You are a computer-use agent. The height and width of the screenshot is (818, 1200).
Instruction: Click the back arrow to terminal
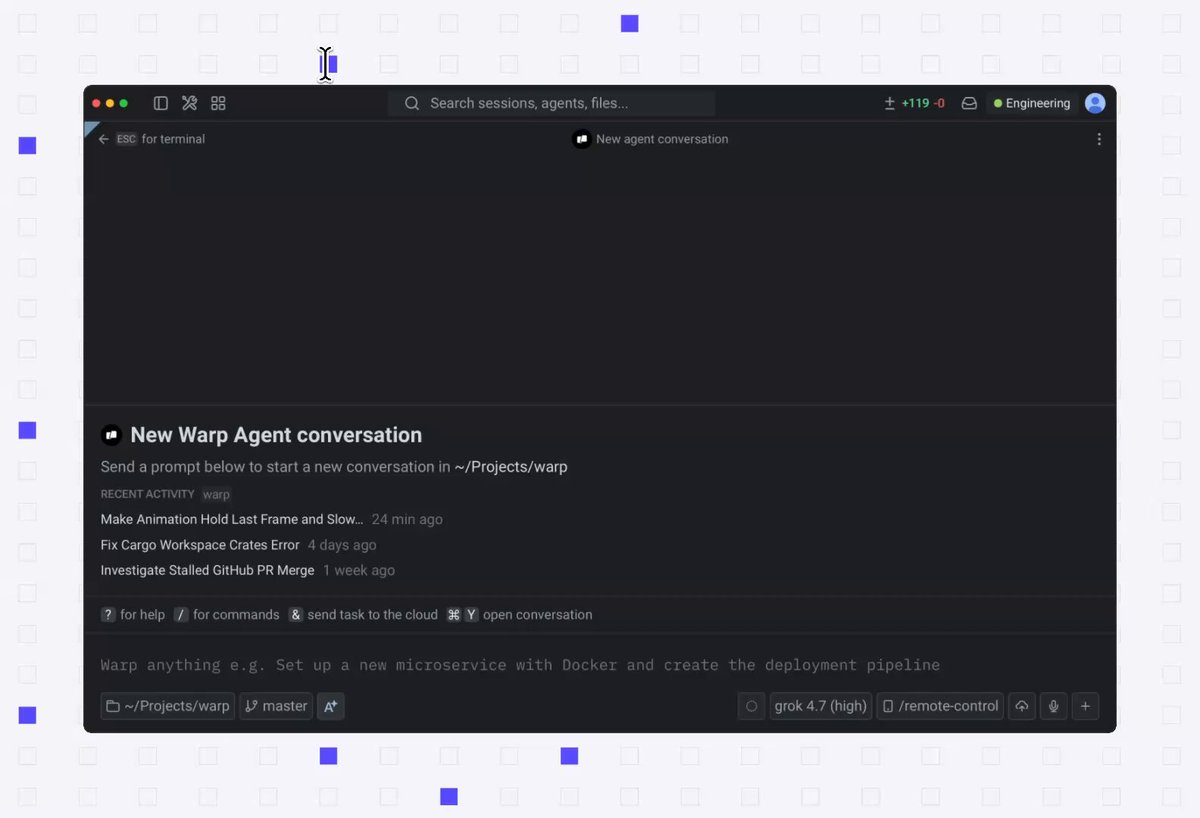click(103, 139)
